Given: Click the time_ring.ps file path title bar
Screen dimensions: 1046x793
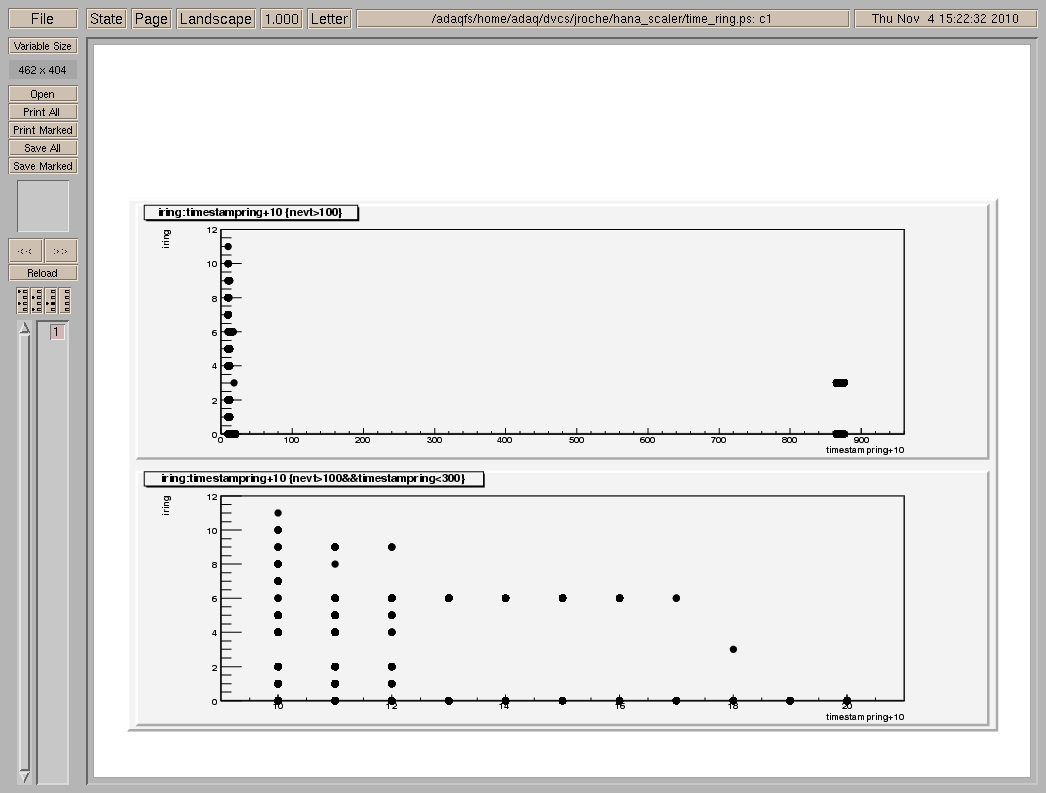Looking at the screenshot, I should click(x=603, y=19).
